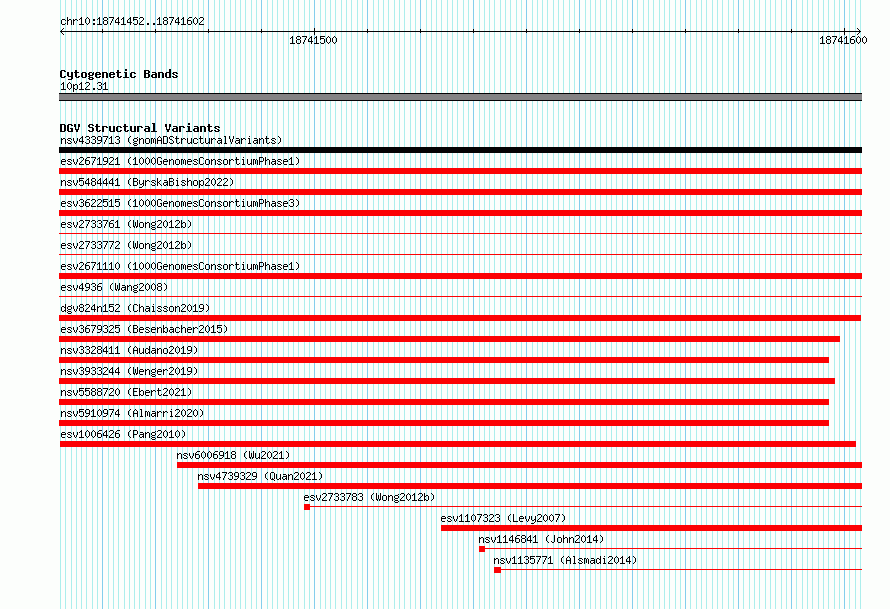Screen dimensions: 890x609
Task: Click the gray 10p12.31 cytogenetic band bar
Action: (x=460, y=97)
